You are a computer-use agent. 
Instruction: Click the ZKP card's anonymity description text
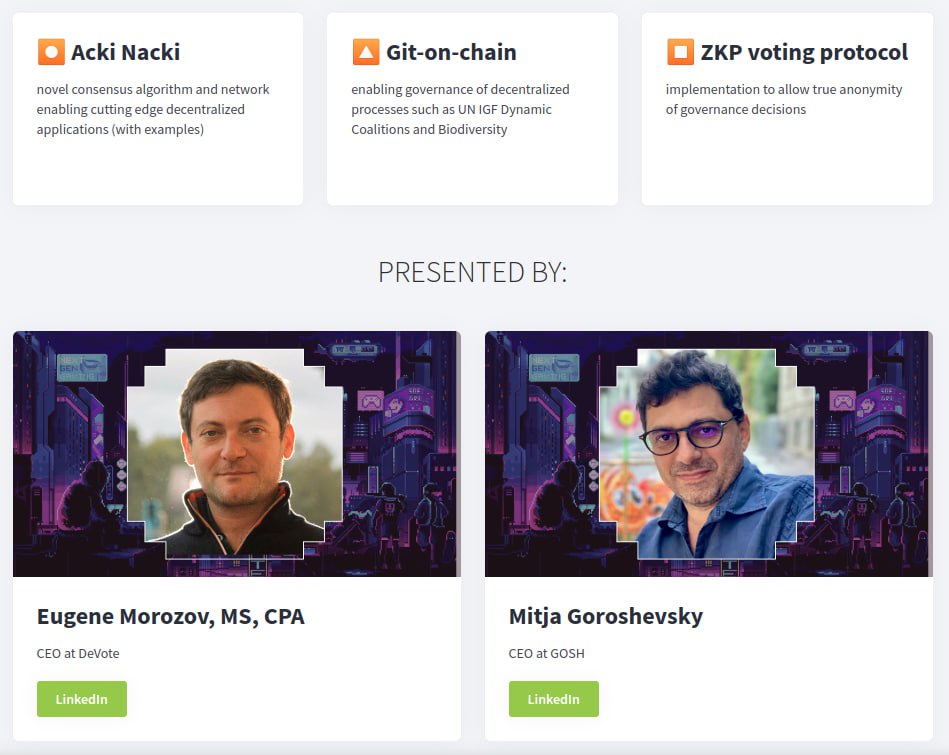pyautogui.click(x=783, y=99)
